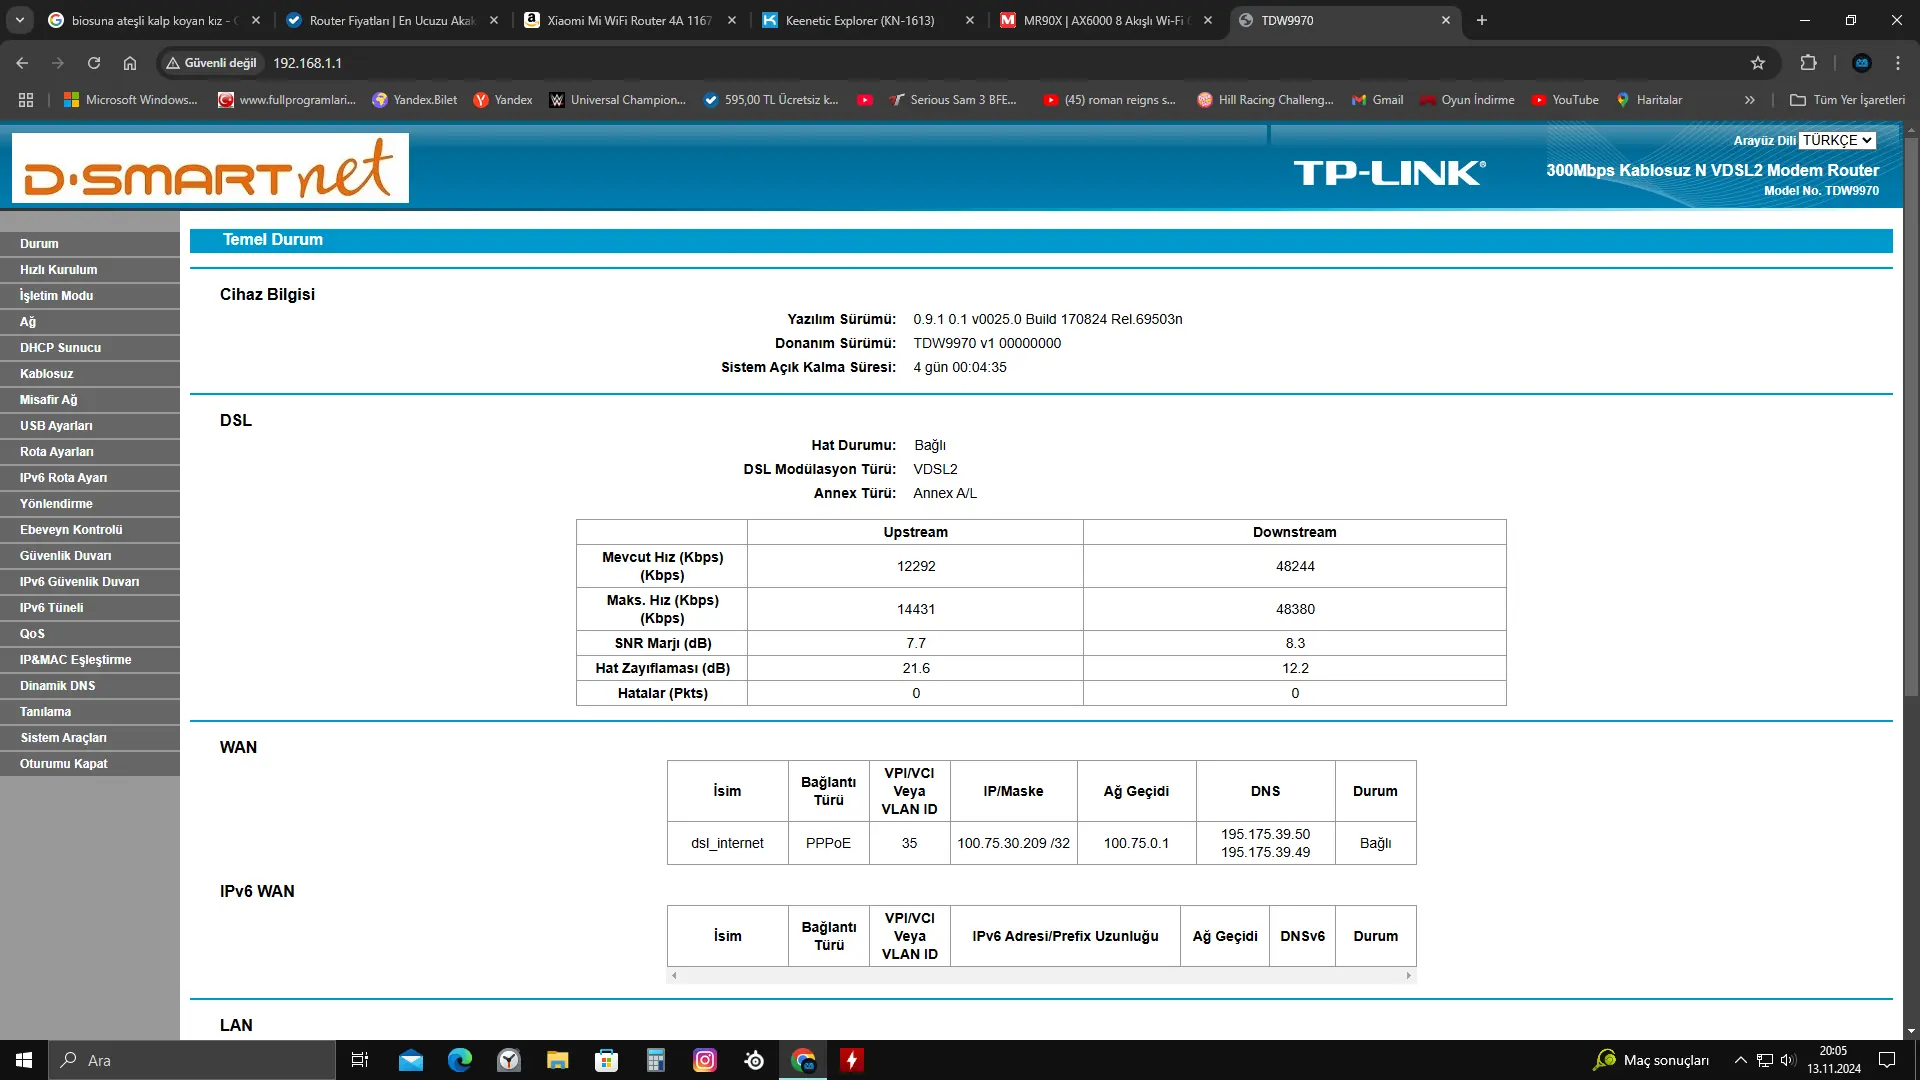Open the Güvenlik Duvarı menu

pos(90,556)
